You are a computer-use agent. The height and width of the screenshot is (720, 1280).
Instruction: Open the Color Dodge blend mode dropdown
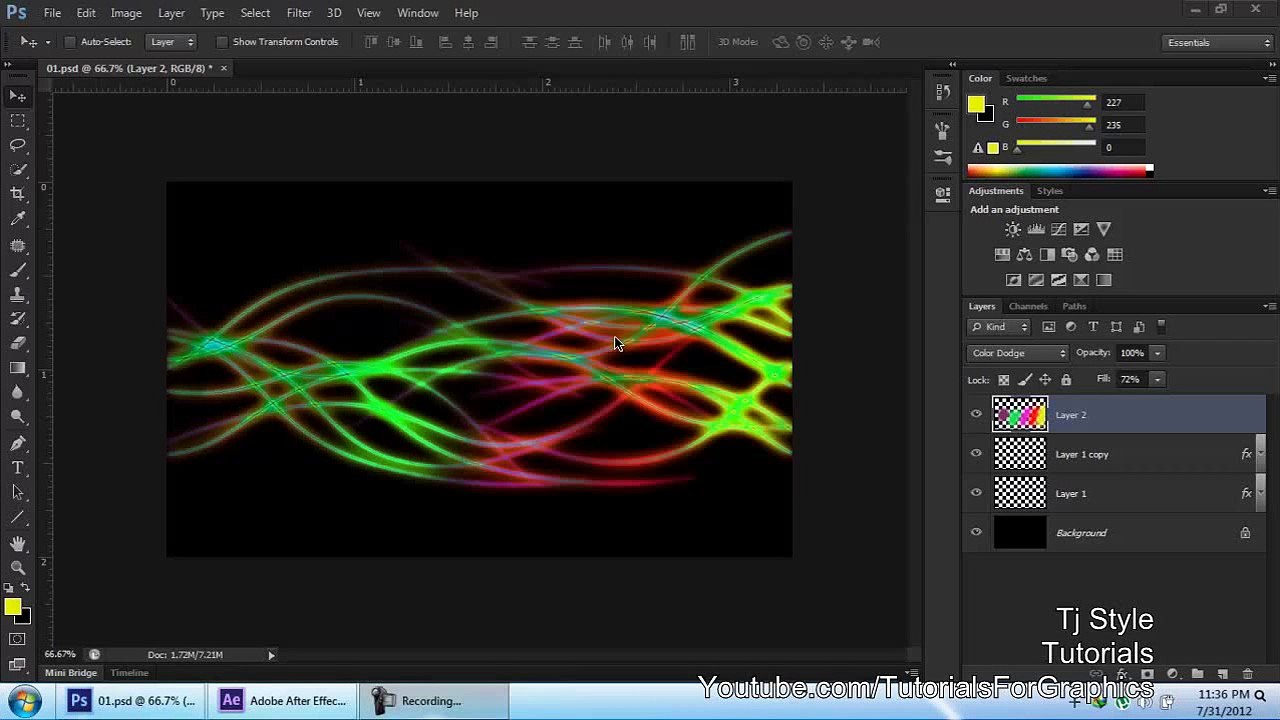1018,353
